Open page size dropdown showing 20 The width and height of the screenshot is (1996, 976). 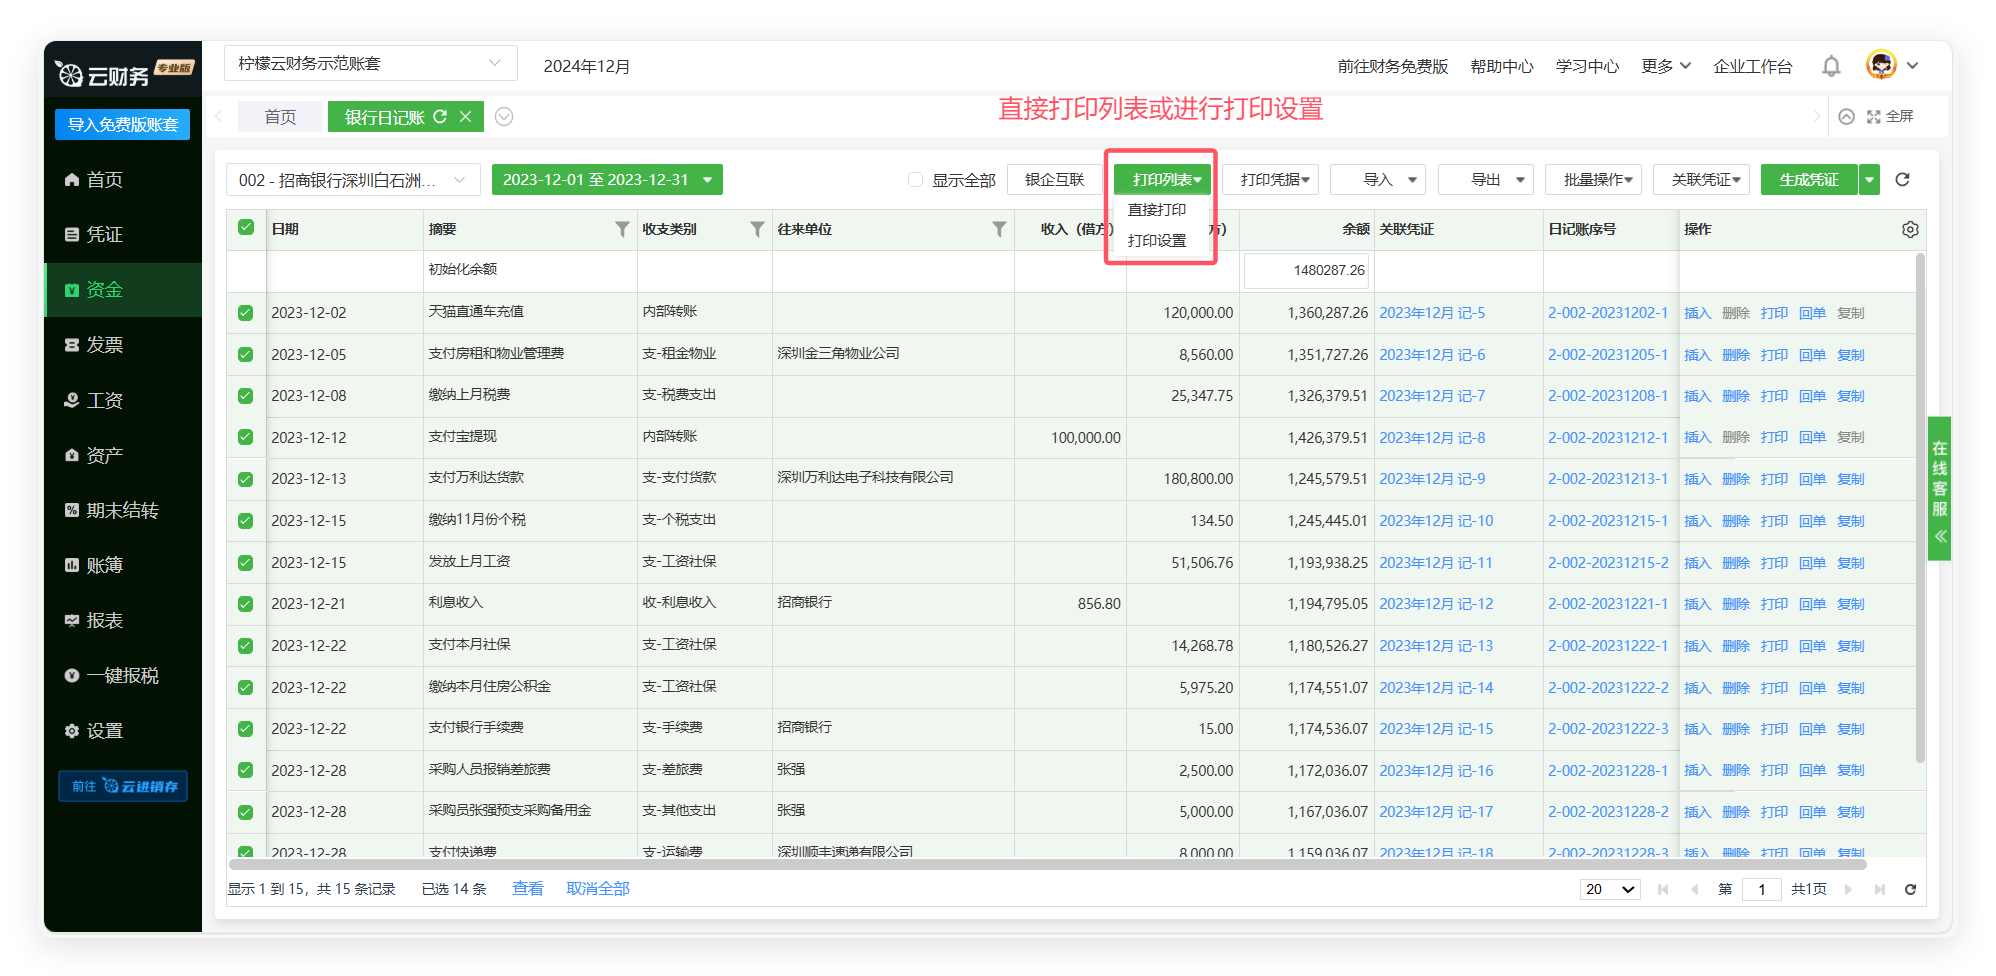tap(1609, 889)
